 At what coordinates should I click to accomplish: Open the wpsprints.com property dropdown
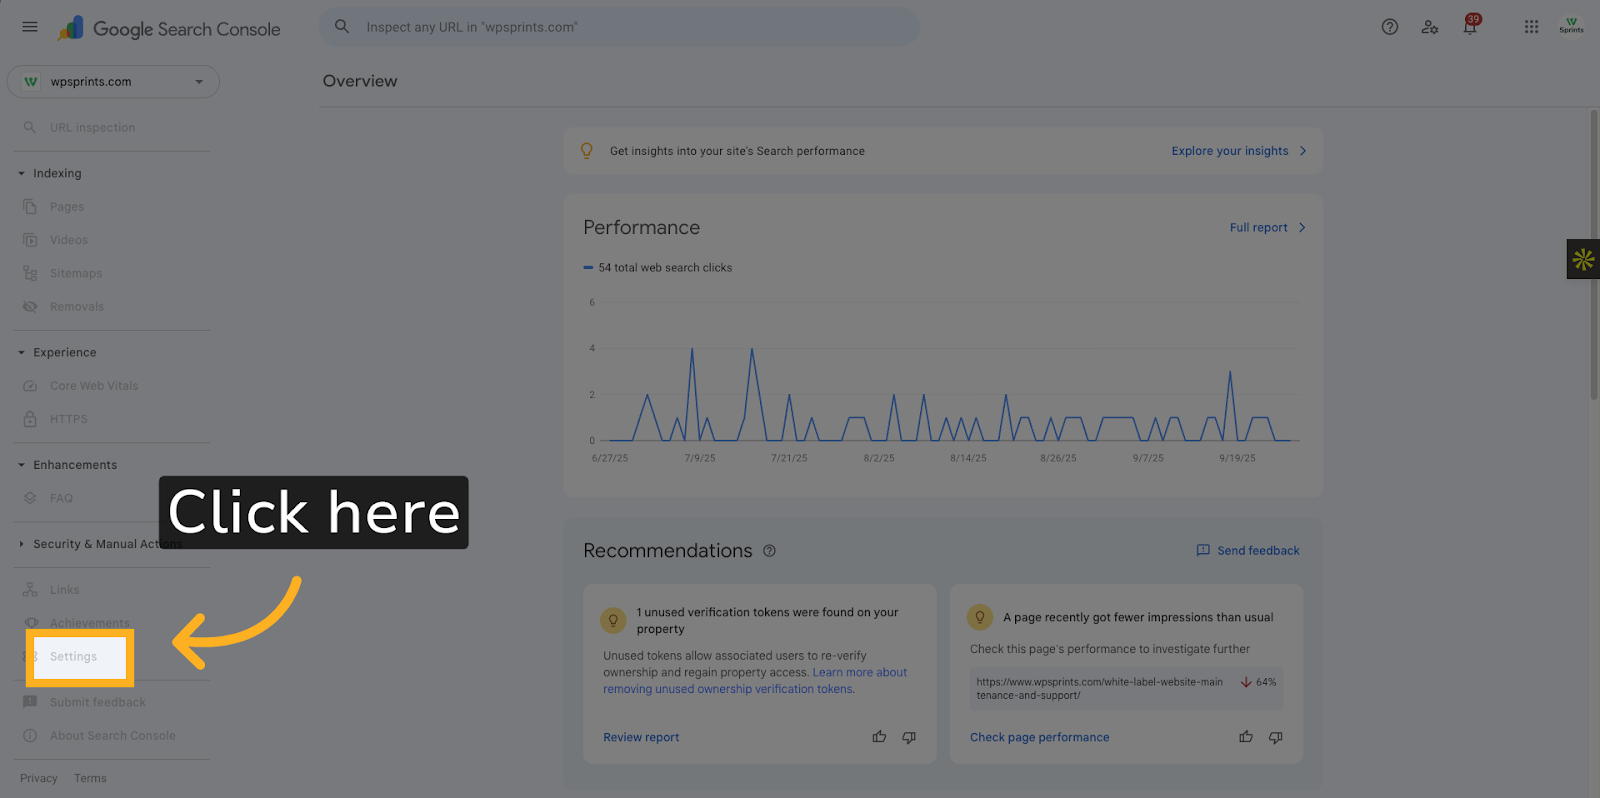(113, 82)
